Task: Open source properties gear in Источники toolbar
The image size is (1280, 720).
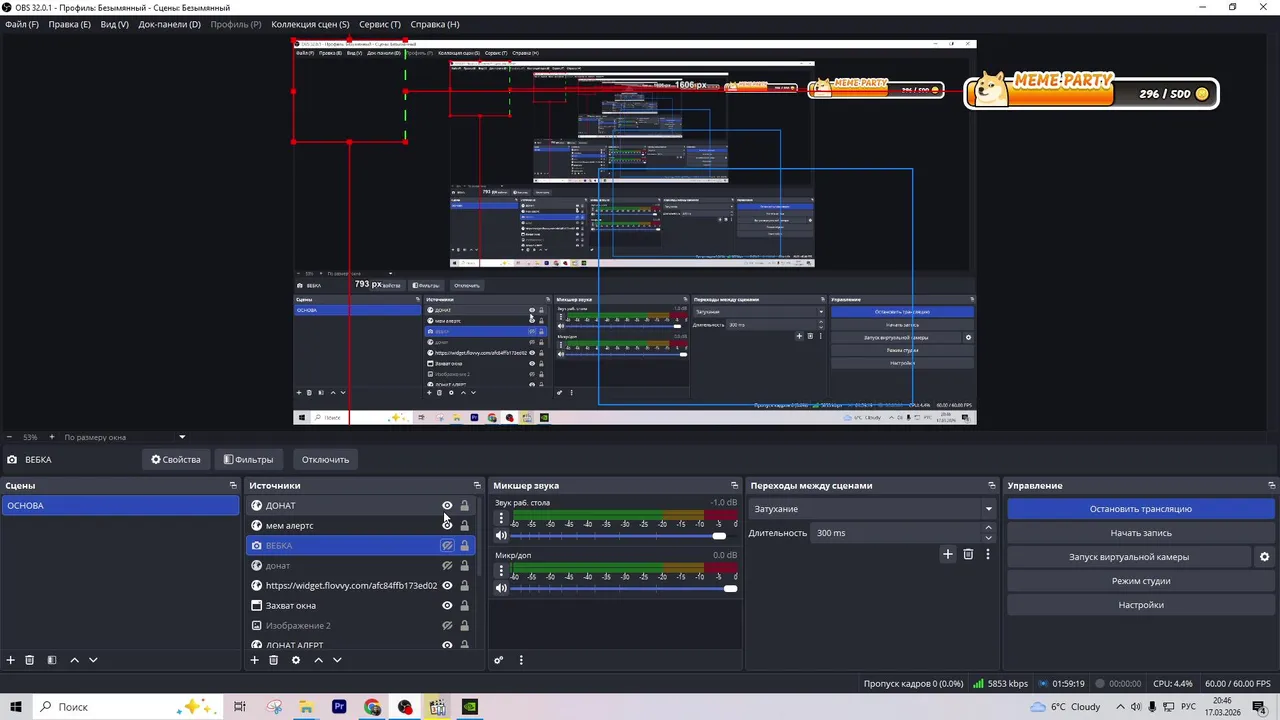Action: coord(295,660)
